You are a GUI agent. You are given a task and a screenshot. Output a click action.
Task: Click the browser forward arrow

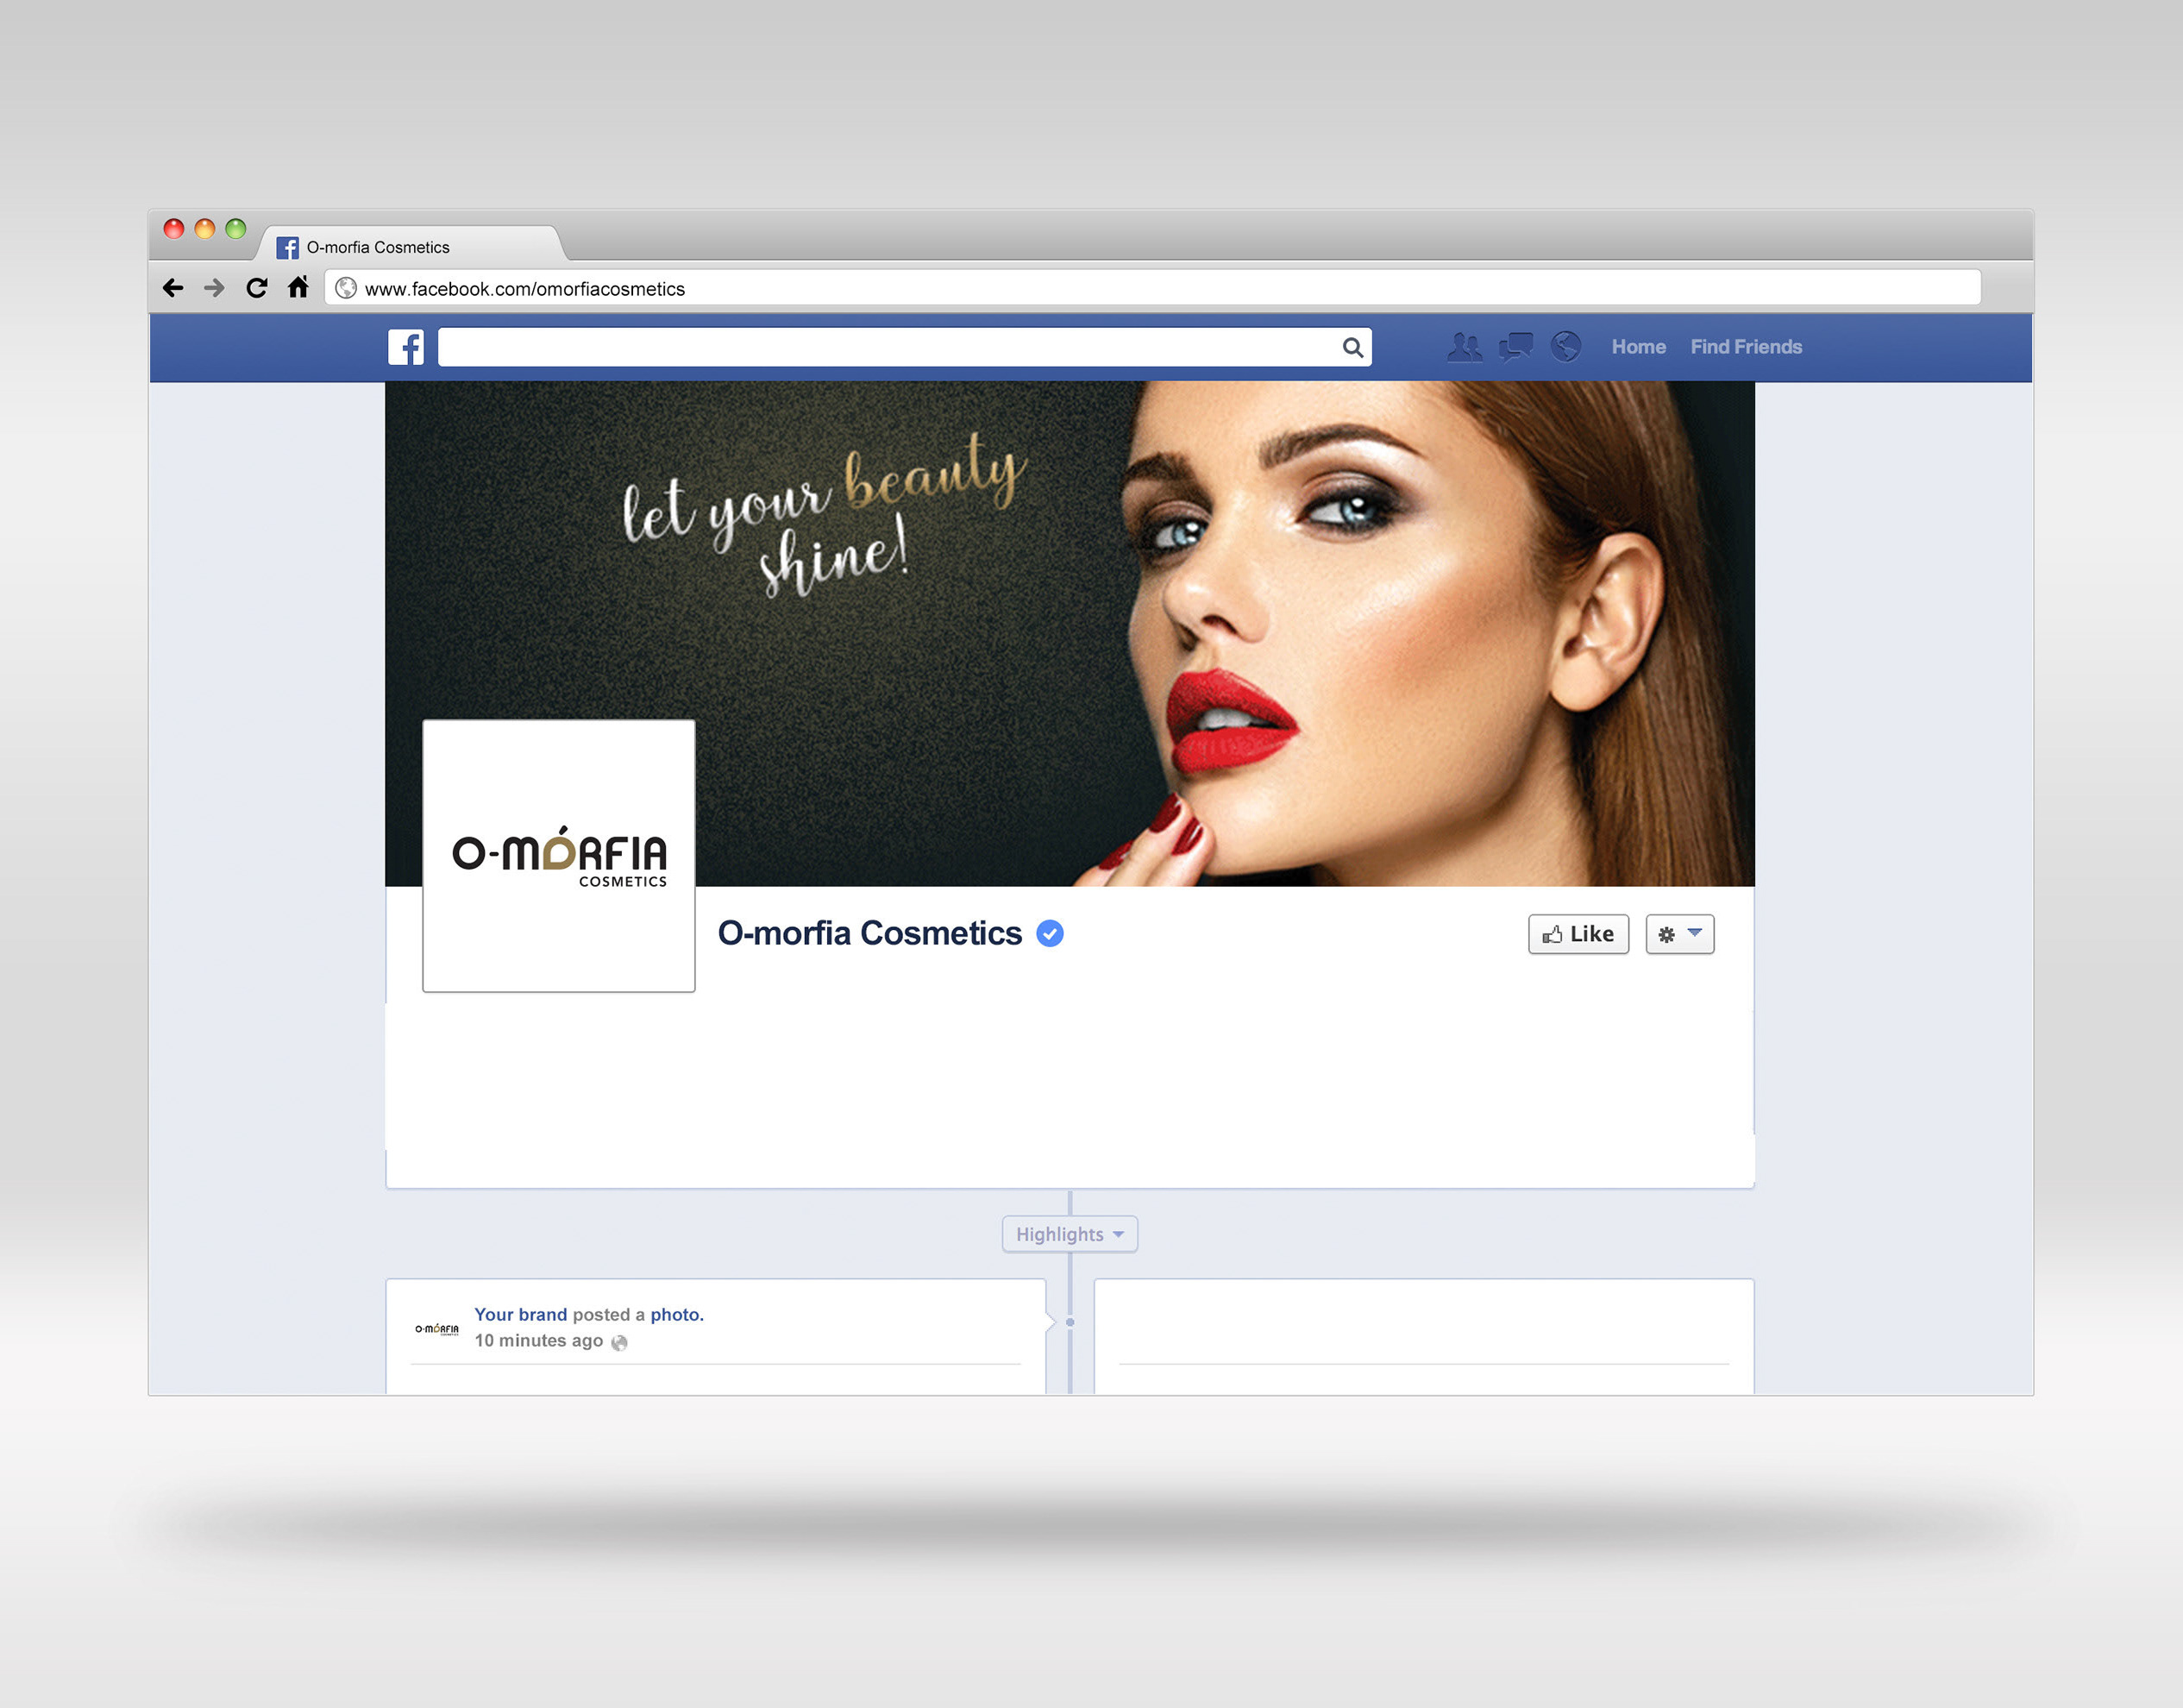(x=214, y=288)
